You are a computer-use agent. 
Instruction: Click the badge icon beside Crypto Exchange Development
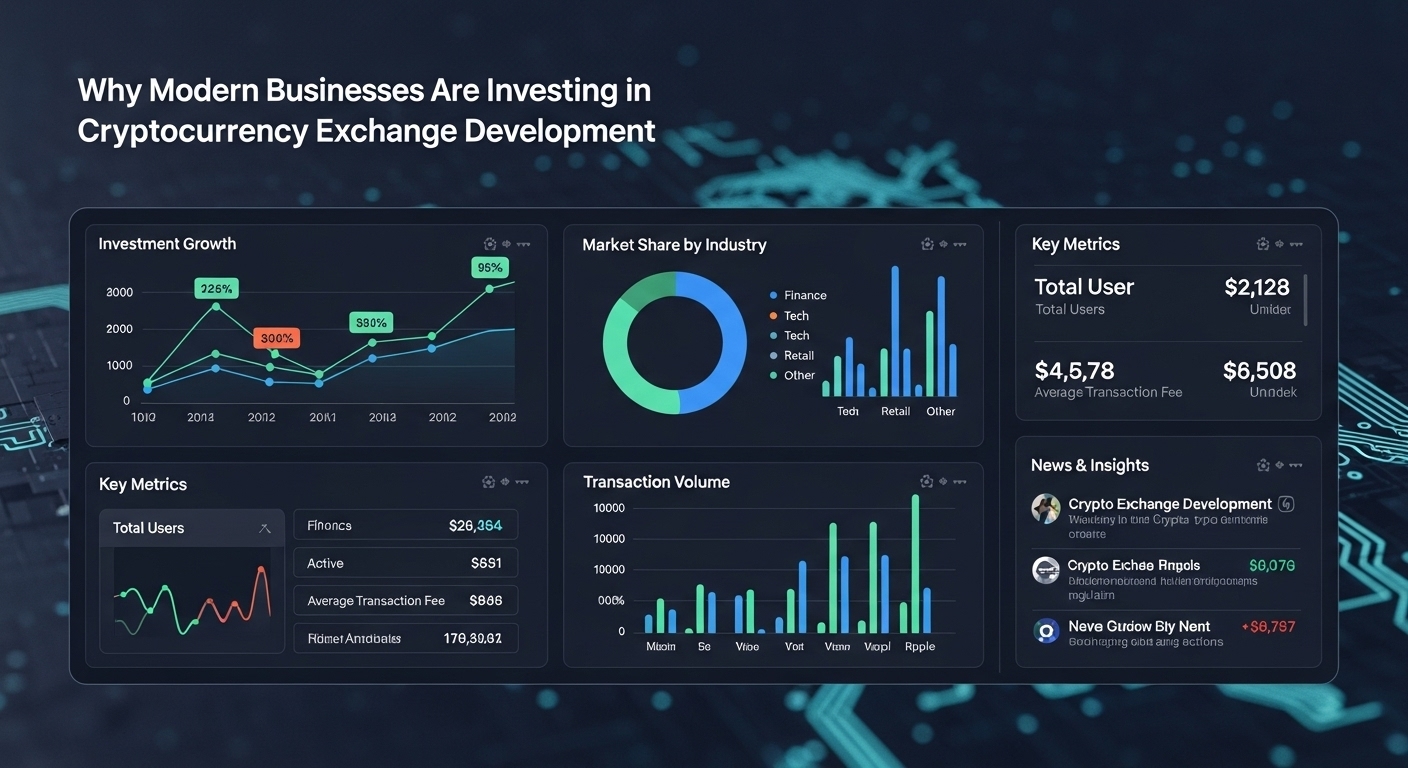(x=1287, y=504)
